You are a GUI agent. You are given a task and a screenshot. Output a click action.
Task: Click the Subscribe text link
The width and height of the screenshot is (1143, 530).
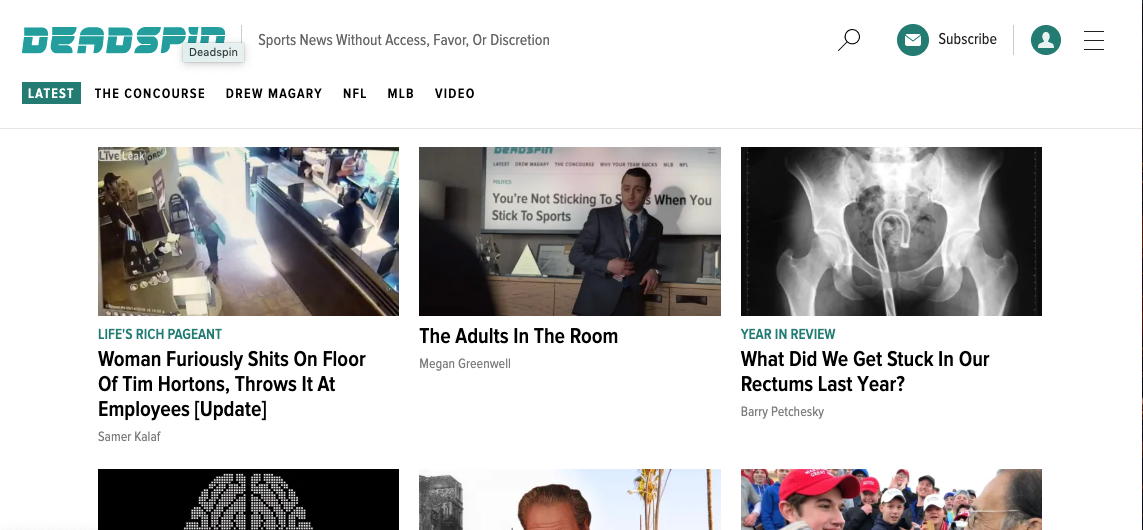click(x=967, y=39)
